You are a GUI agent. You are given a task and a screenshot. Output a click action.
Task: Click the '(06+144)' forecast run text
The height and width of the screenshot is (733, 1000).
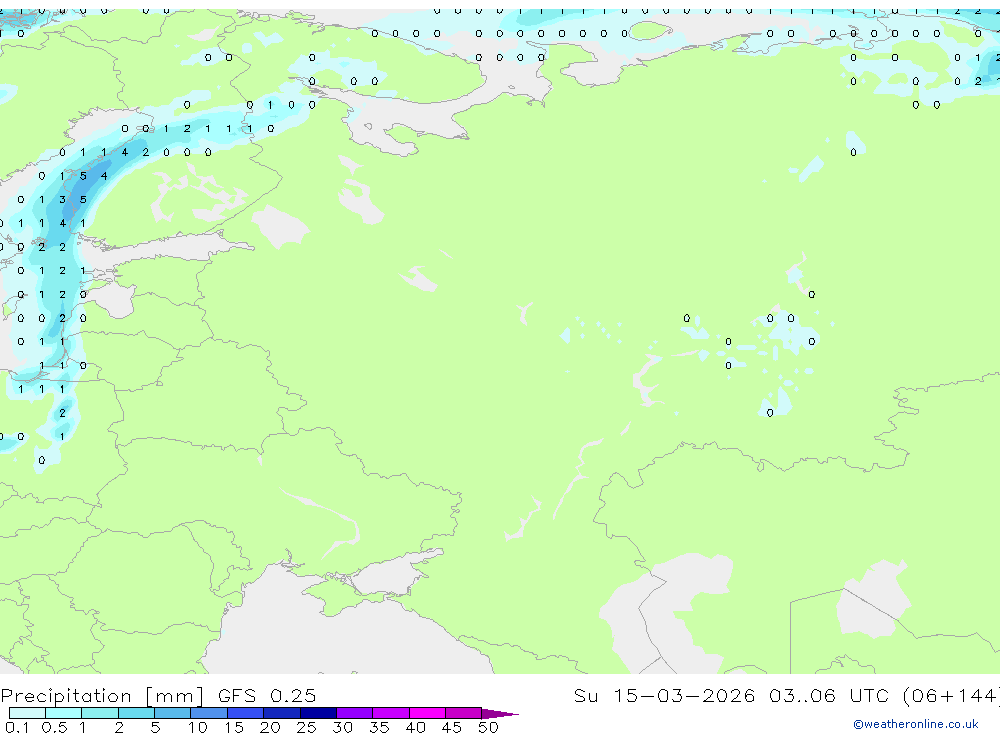tap(952, 696)
